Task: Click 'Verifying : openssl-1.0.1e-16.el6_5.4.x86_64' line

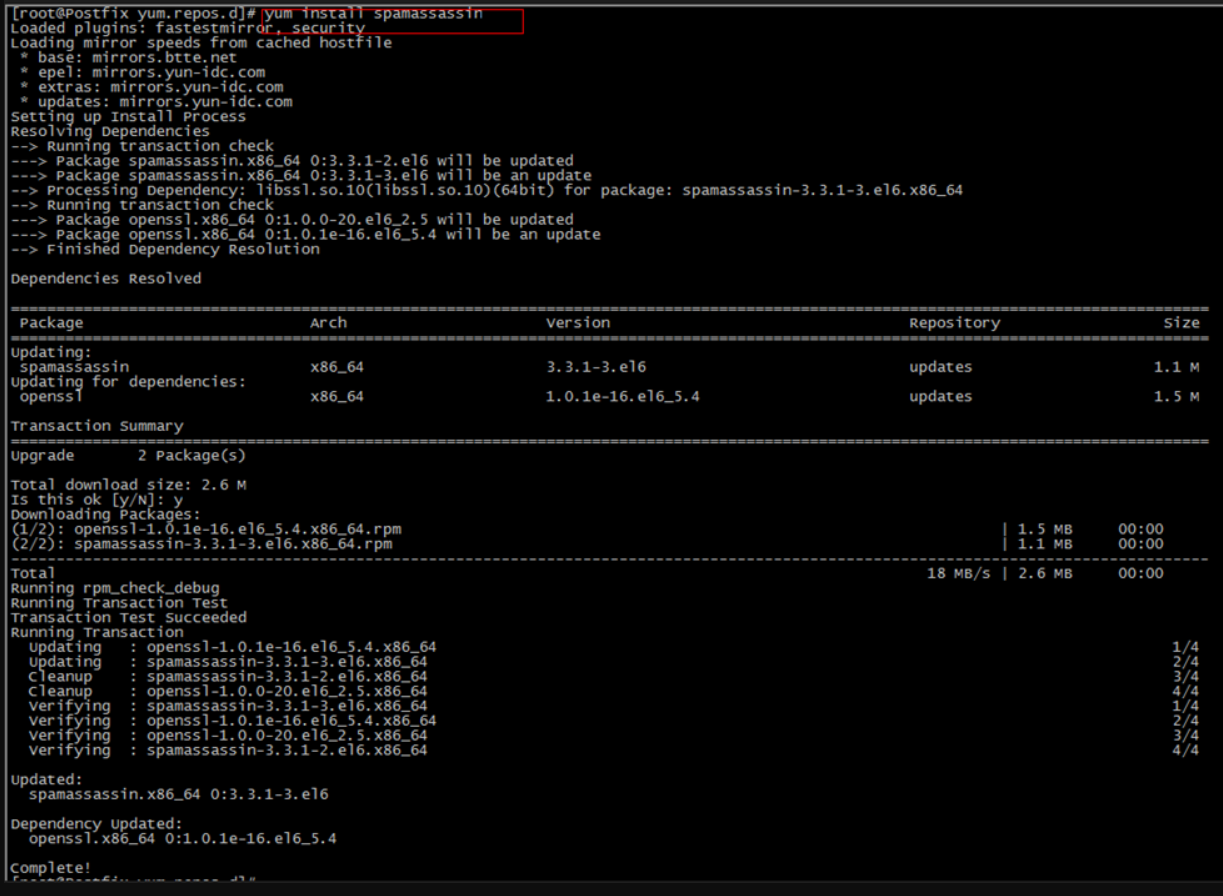Action: click(x=233, y=720)
